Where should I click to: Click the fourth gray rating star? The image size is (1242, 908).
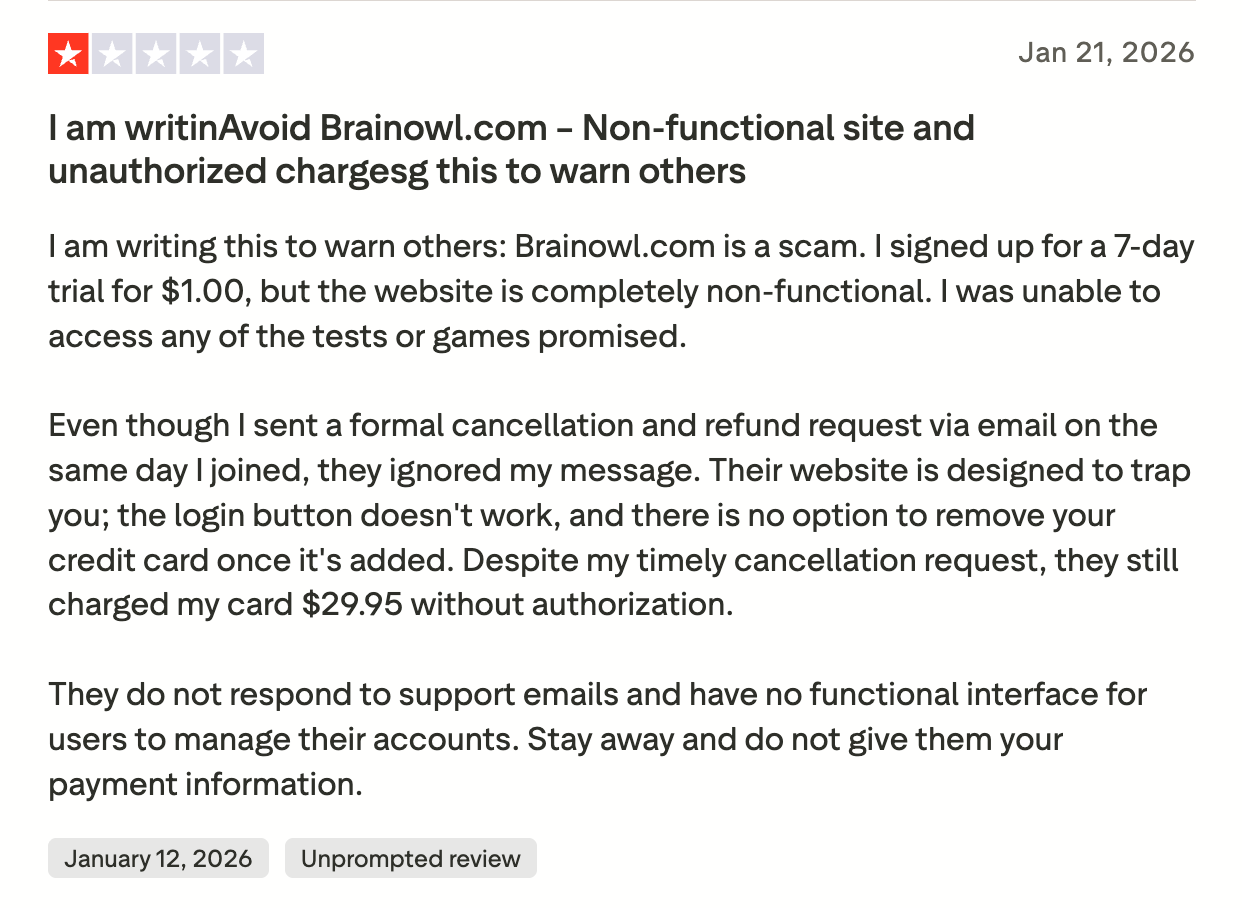click(x=200, y=54)
